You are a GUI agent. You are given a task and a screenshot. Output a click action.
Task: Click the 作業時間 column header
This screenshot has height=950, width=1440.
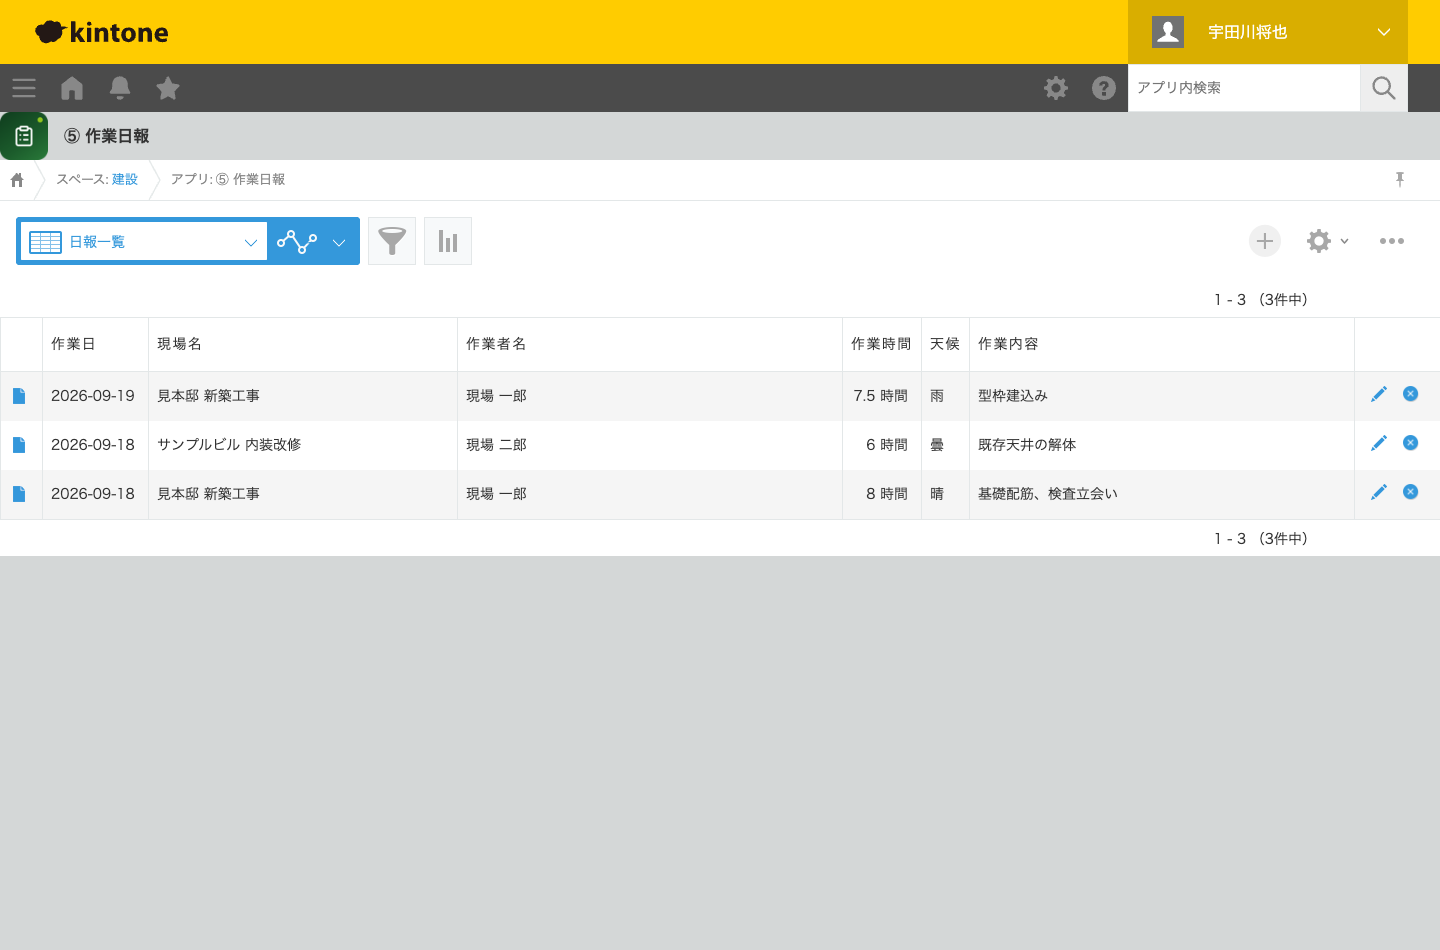point(881,344)
